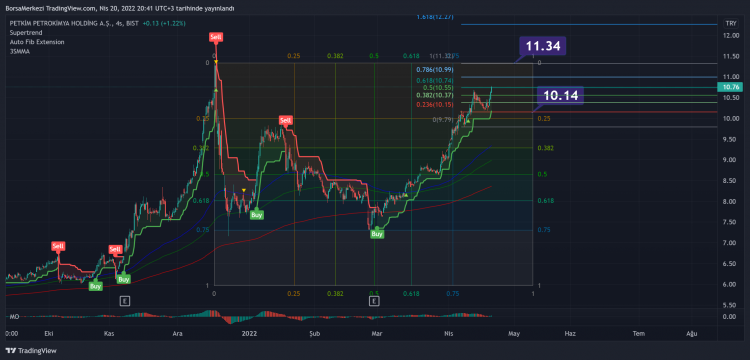
Task: Click the Sell marker at the chart's highest peak
Action: 216,37
